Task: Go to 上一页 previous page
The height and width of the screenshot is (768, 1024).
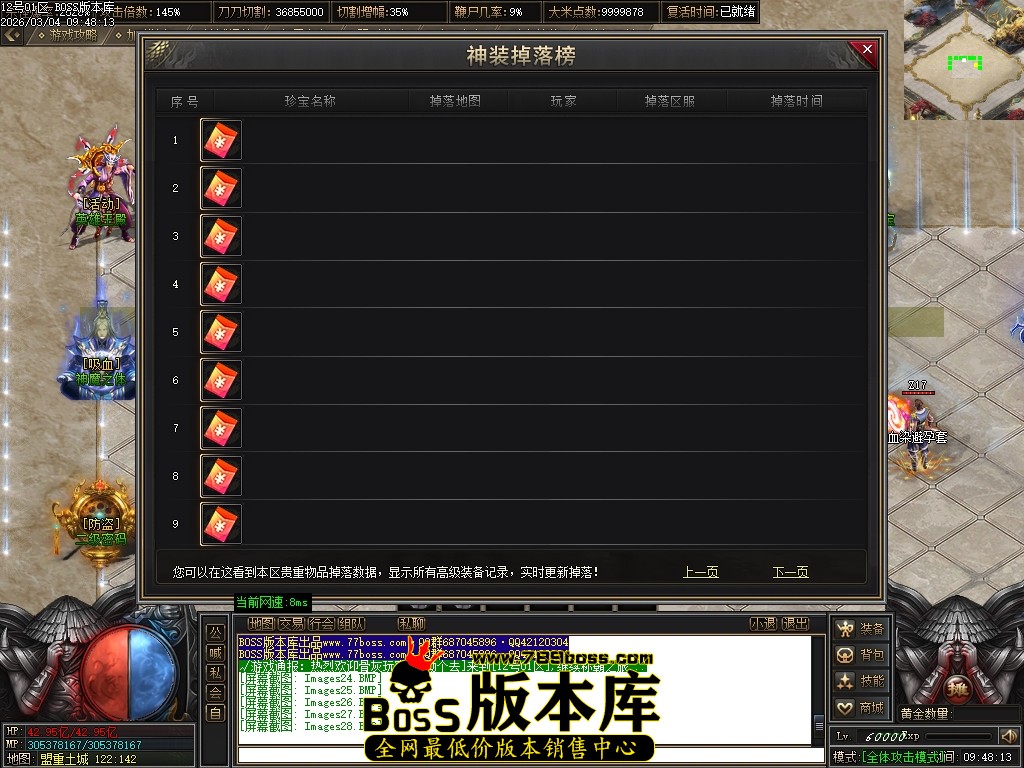Action: pyautogui.click(x=700, y=572)
